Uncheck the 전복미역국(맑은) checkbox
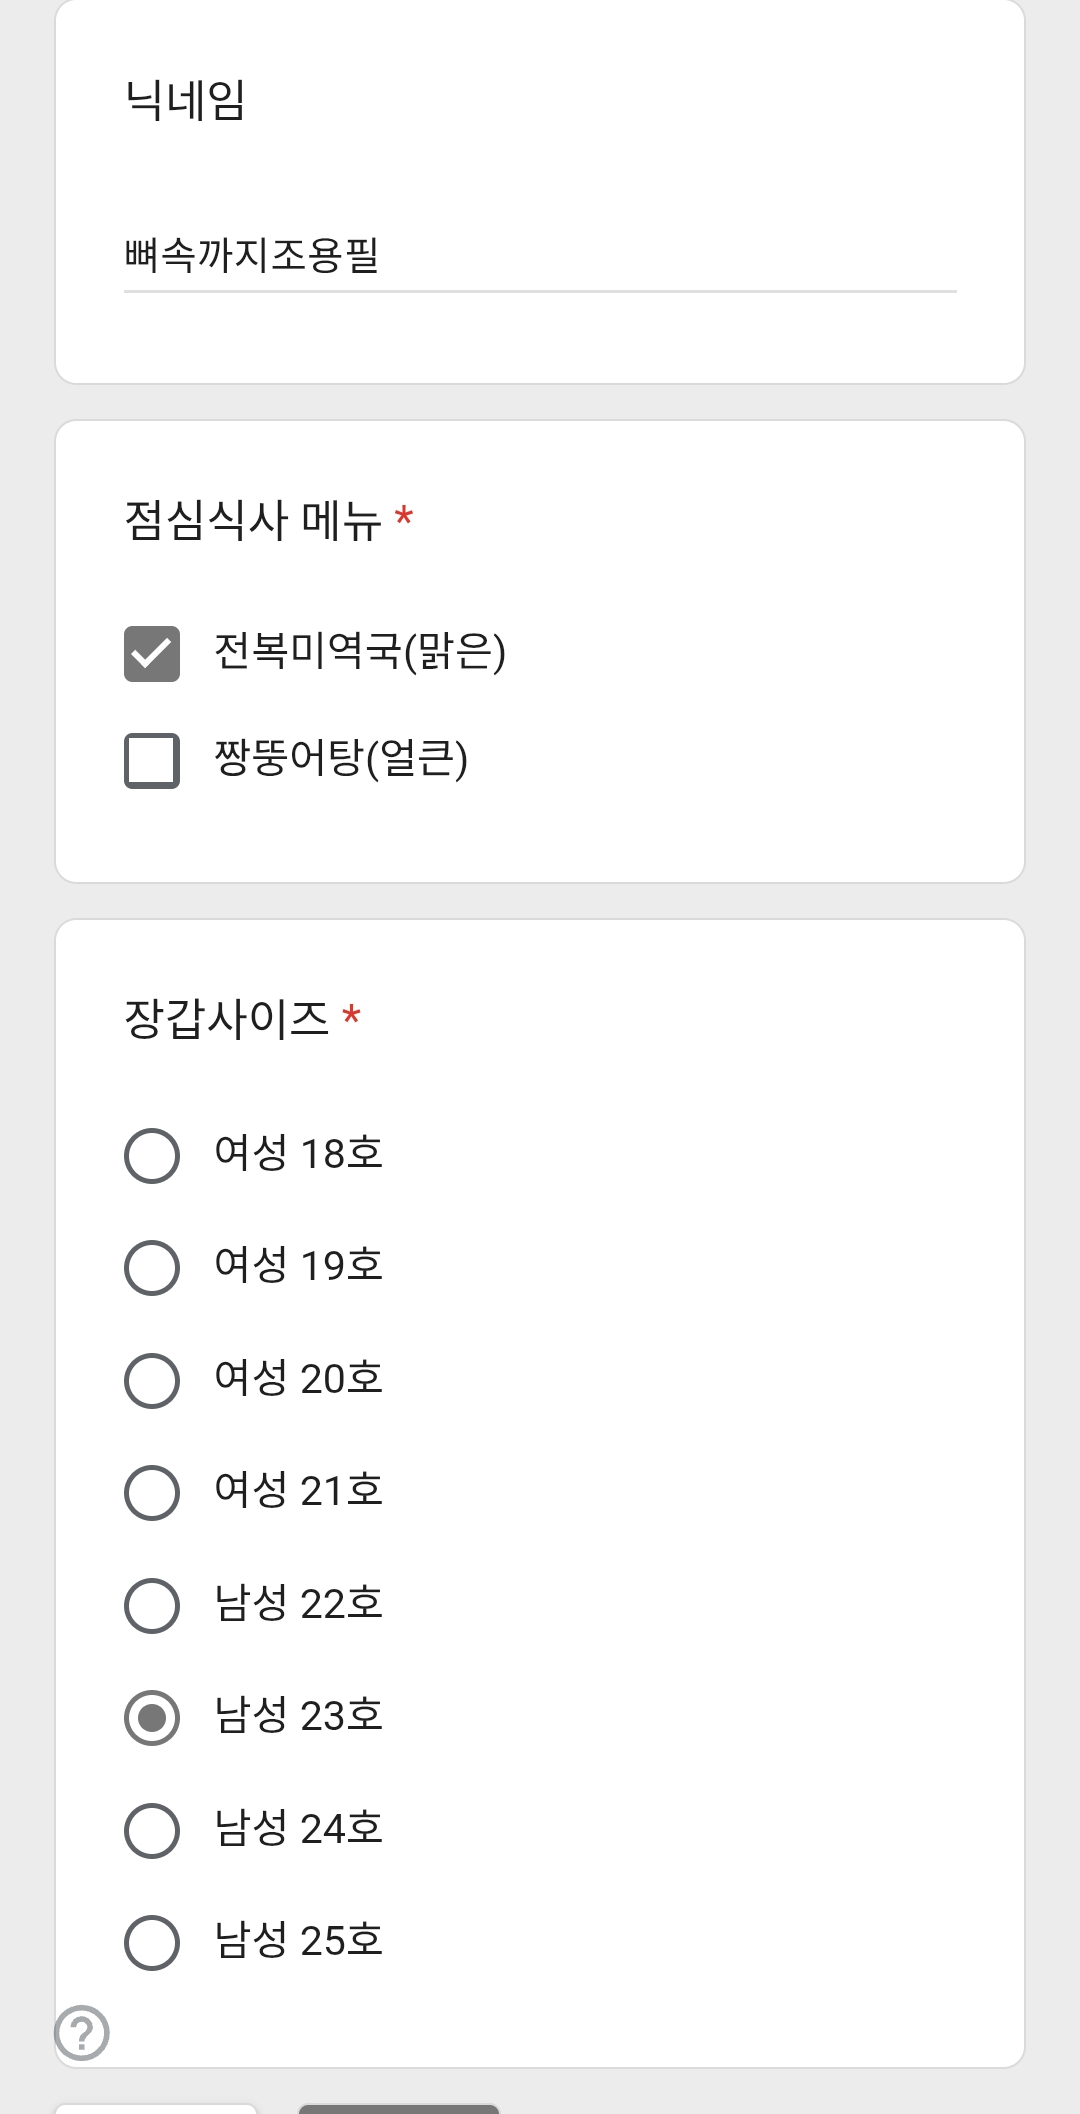The width and height of the screenshot is (1080, 2114). tap(152, 654)
